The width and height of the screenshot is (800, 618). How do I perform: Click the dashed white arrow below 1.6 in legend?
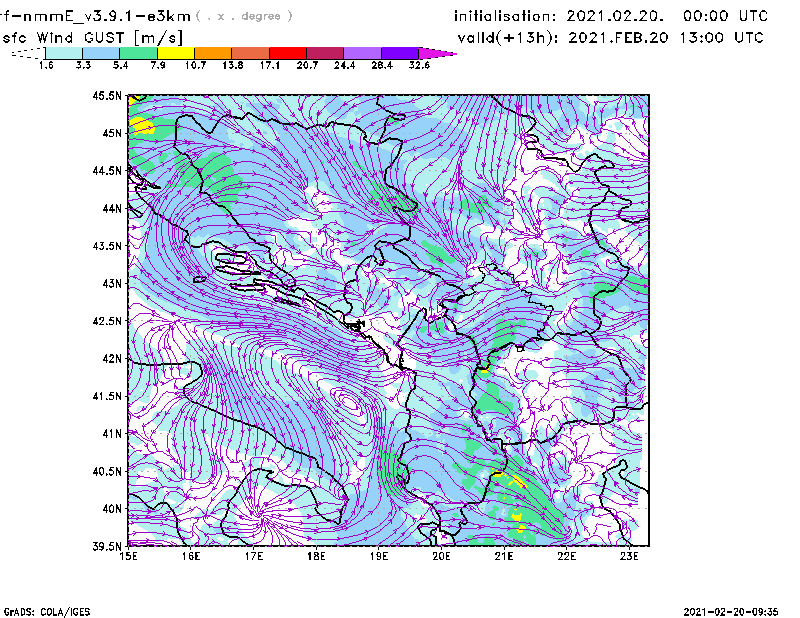pyautogui.click(x=28, y=53)
